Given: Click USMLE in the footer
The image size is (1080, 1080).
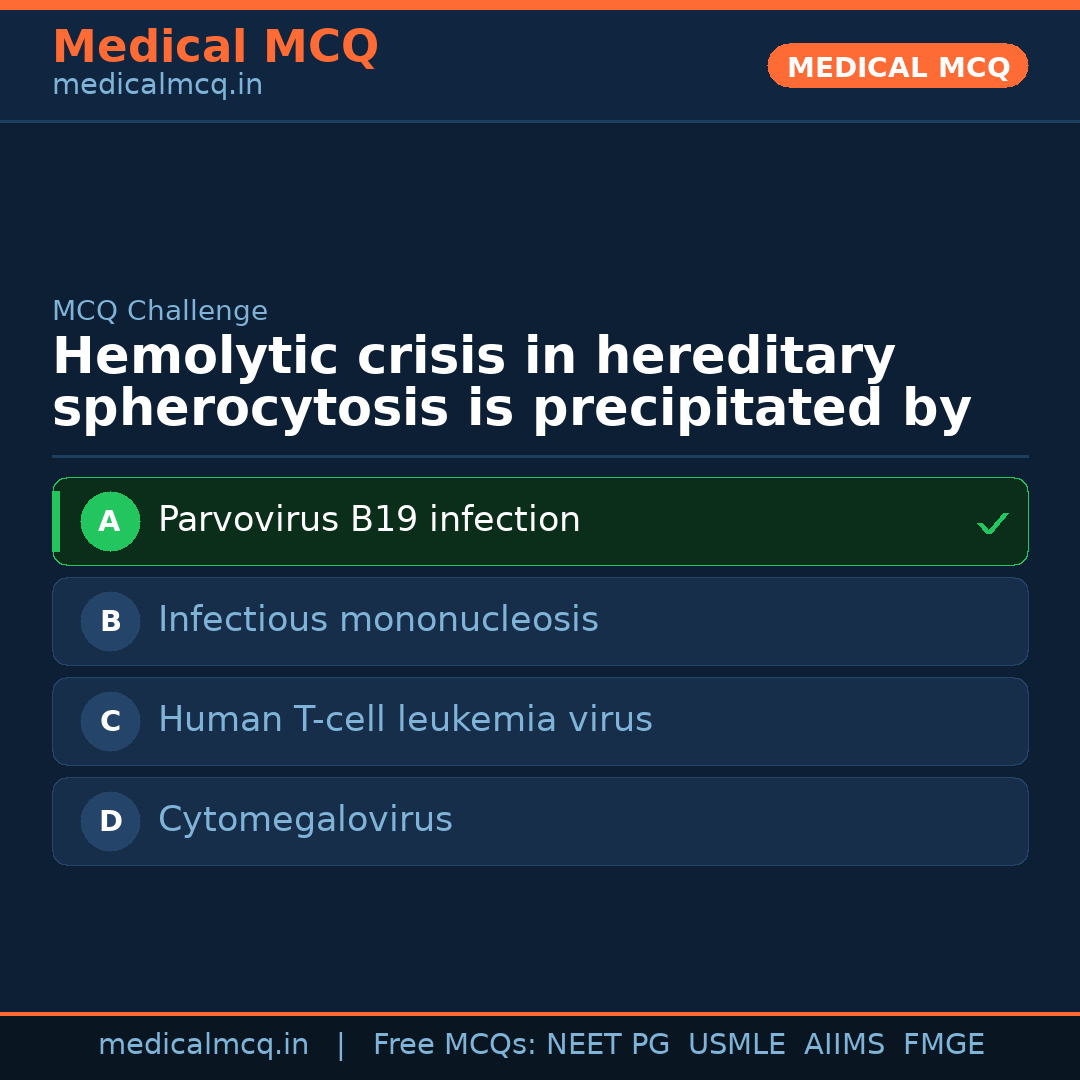Looking at the screenshot, I should (736, 1045).
